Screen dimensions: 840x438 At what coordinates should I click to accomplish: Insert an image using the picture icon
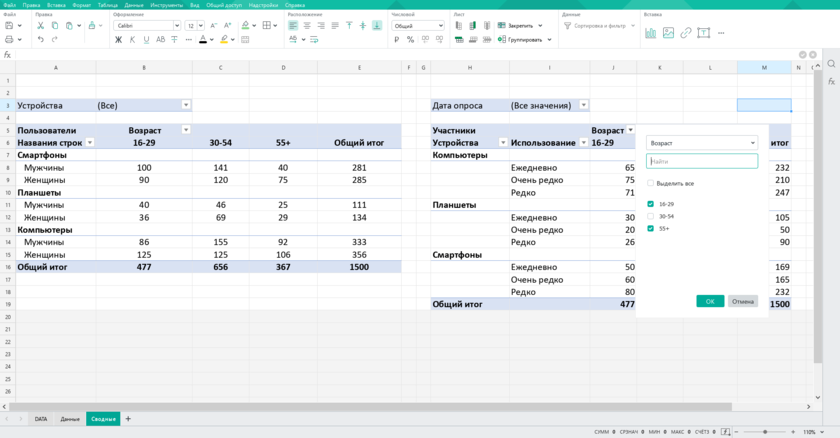668,33
